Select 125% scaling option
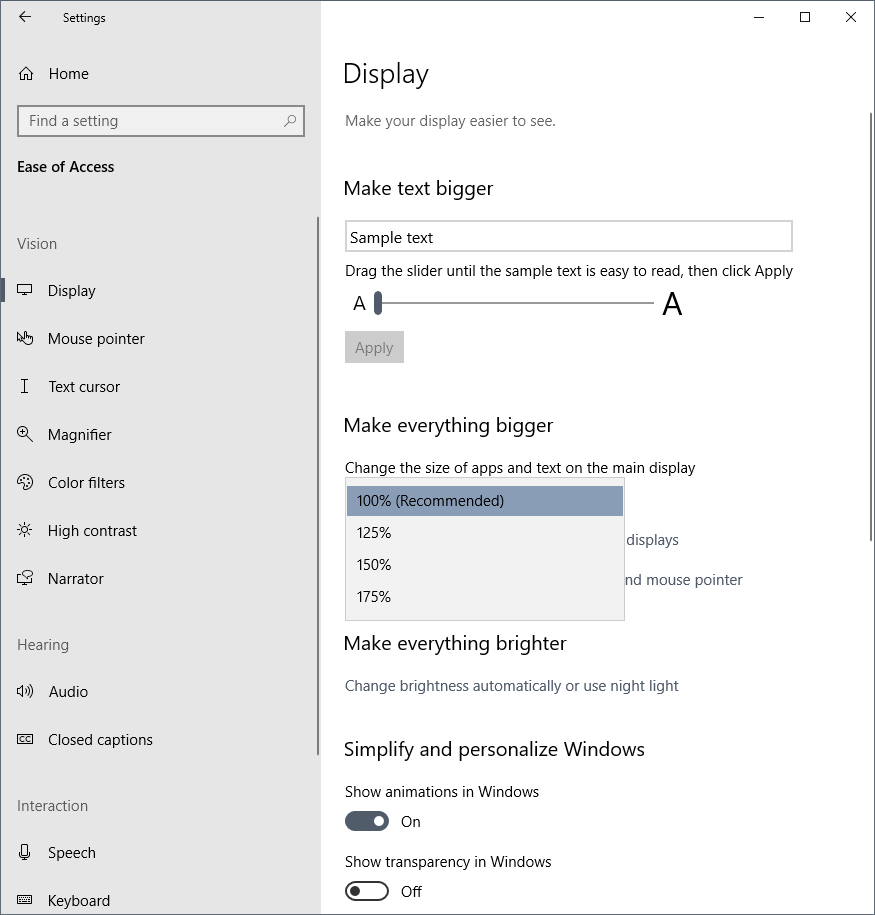This screenshot has height=915, width=875. point(484,533)
